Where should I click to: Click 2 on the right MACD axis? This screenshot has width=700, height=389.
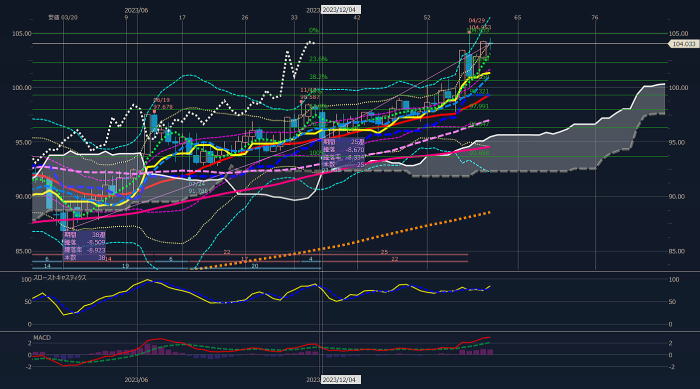pos(670,343)
